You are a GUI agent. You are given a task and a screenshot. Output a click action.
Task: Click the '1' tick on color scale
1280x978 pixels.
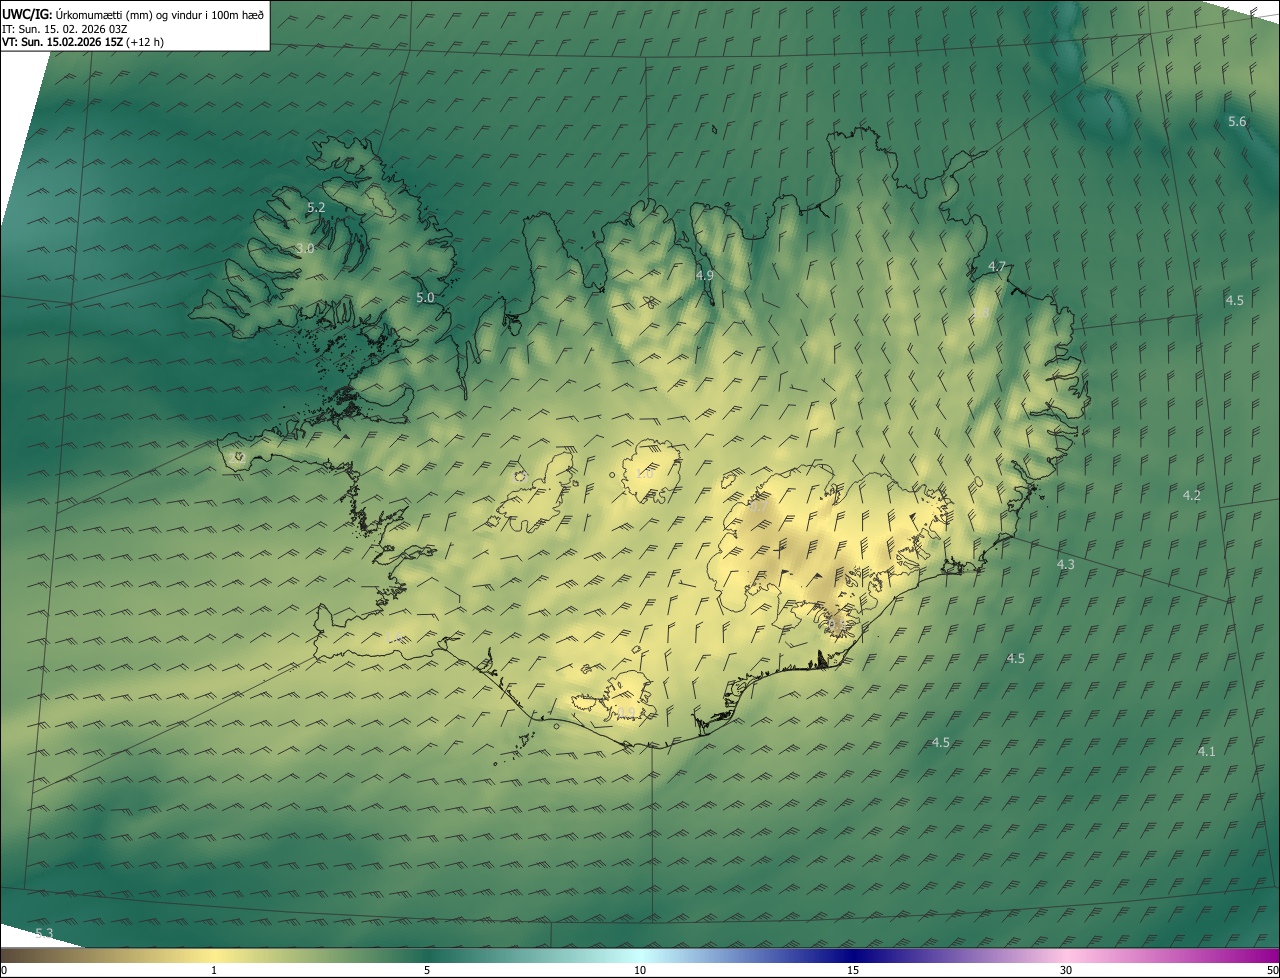214,971
